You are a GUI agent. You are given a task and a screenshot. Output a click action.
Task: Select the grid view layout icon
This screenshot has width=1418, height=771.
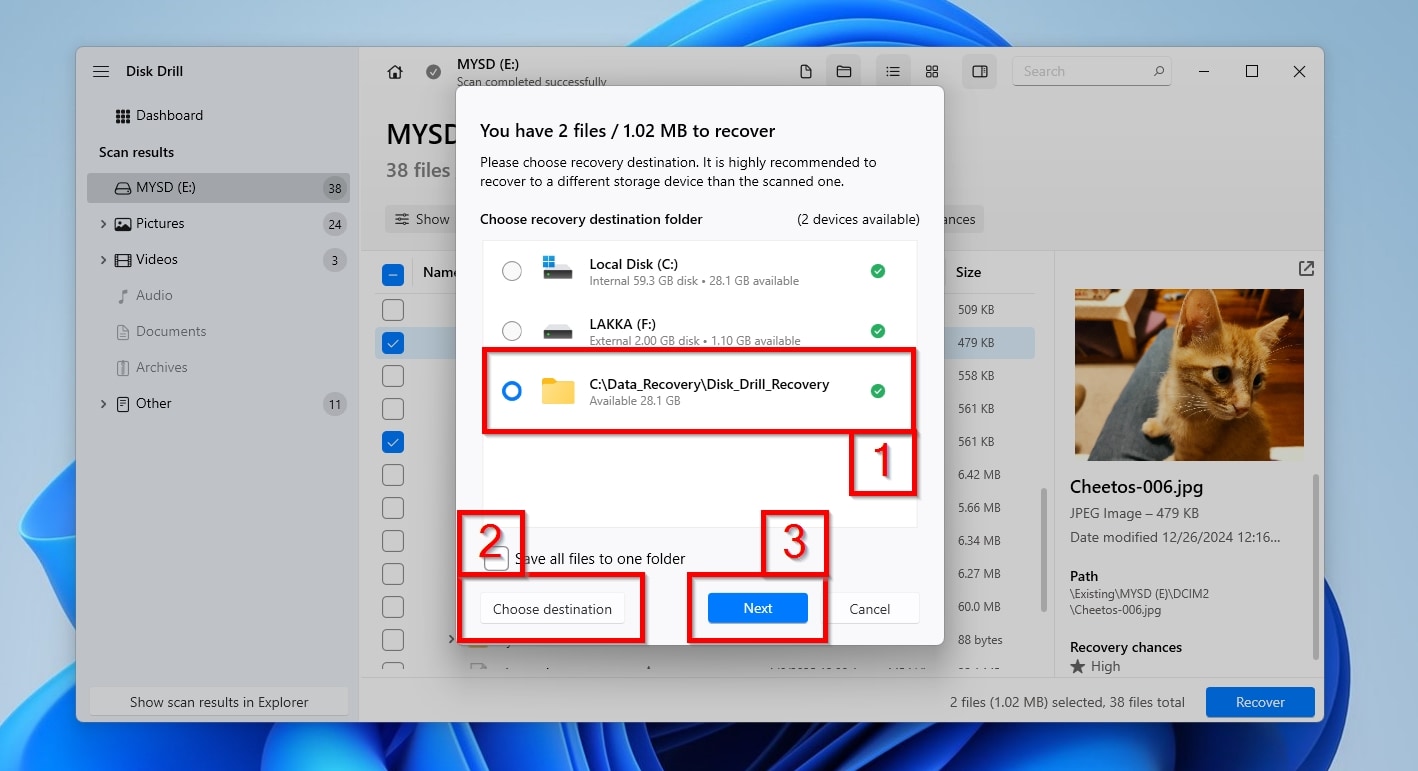click(932, 72)
